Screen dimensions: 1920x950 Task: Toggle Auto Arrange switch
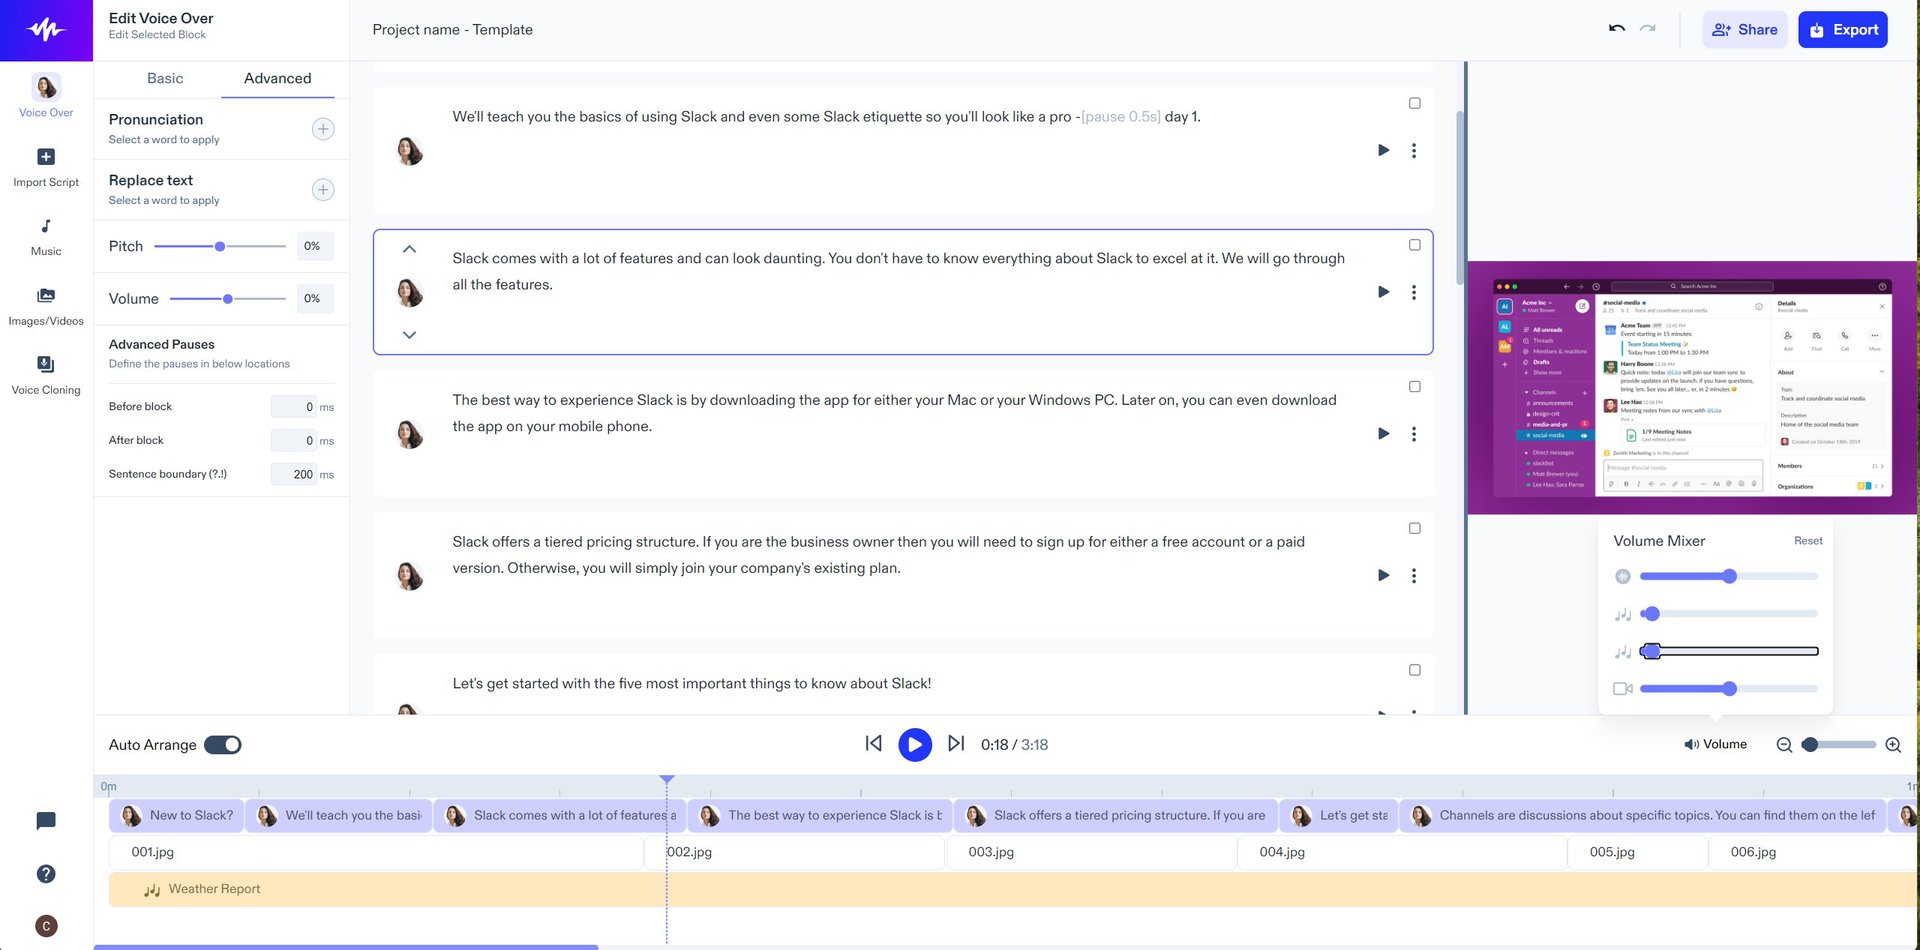[x=223, y=745]
